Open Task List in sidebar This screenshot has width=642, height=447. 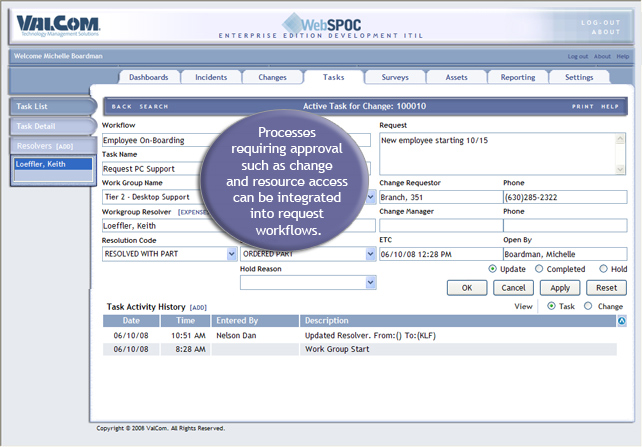(52, 106)
